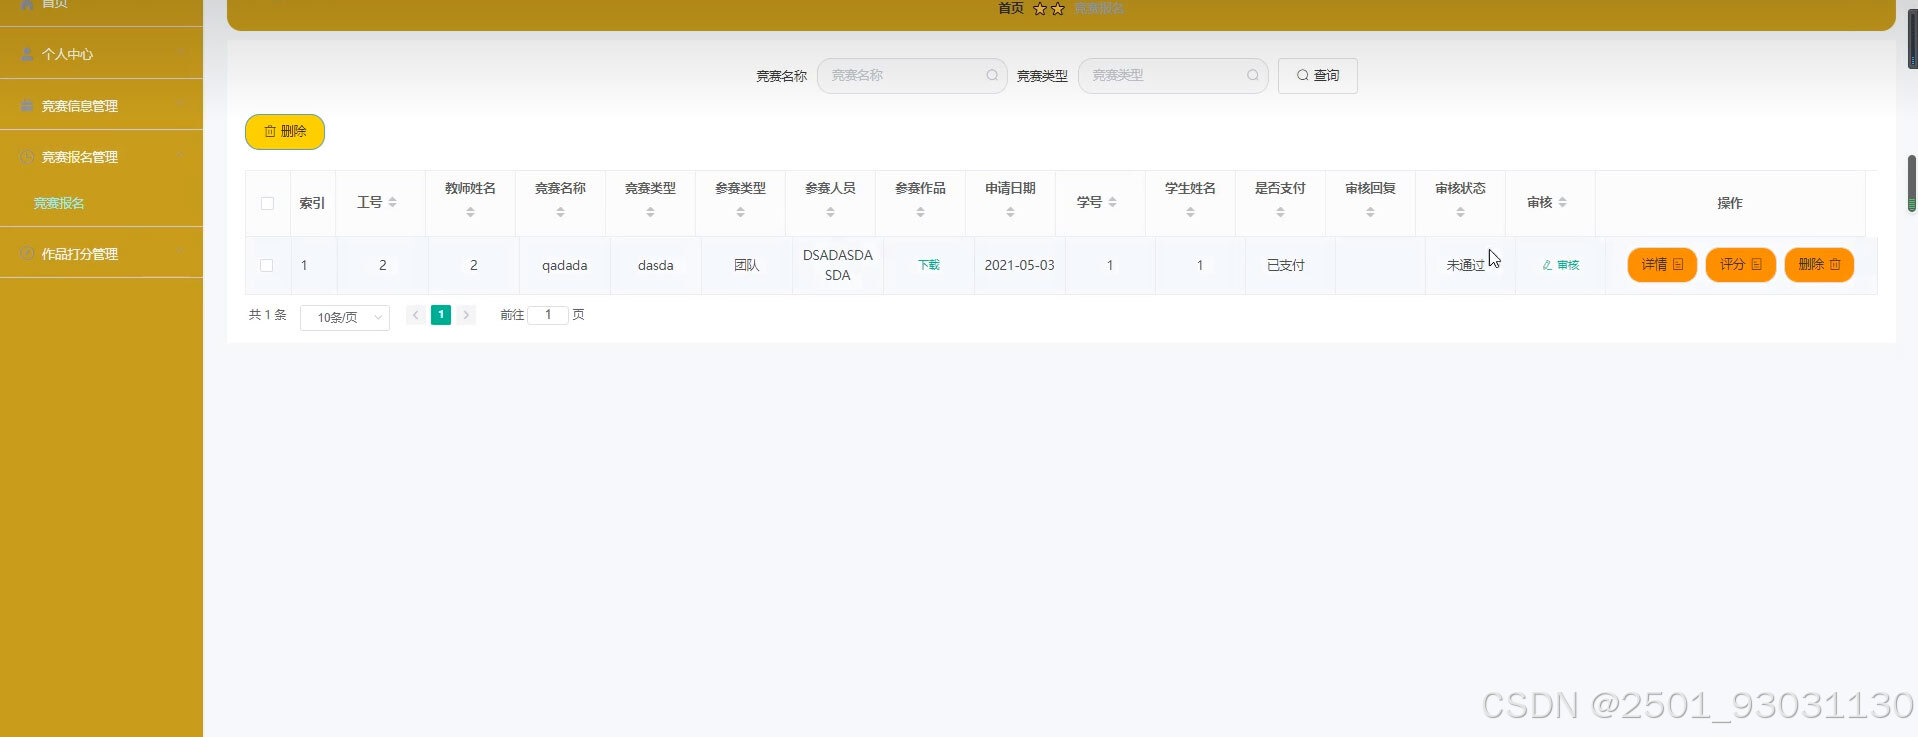Click the star icons in breadcrumb
The height and width of the screenshot is (737, 1918).
pyautogui.click(x=1049, y=8)
